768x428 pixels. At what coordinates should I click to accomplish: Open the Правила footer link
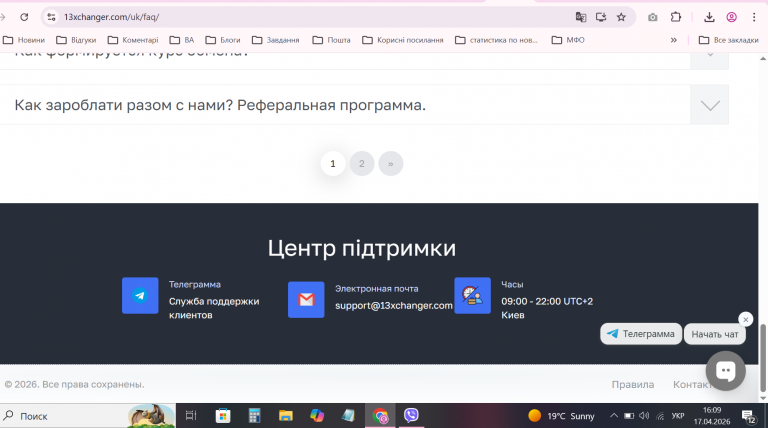pyautogui.click(x=632, y=384)
